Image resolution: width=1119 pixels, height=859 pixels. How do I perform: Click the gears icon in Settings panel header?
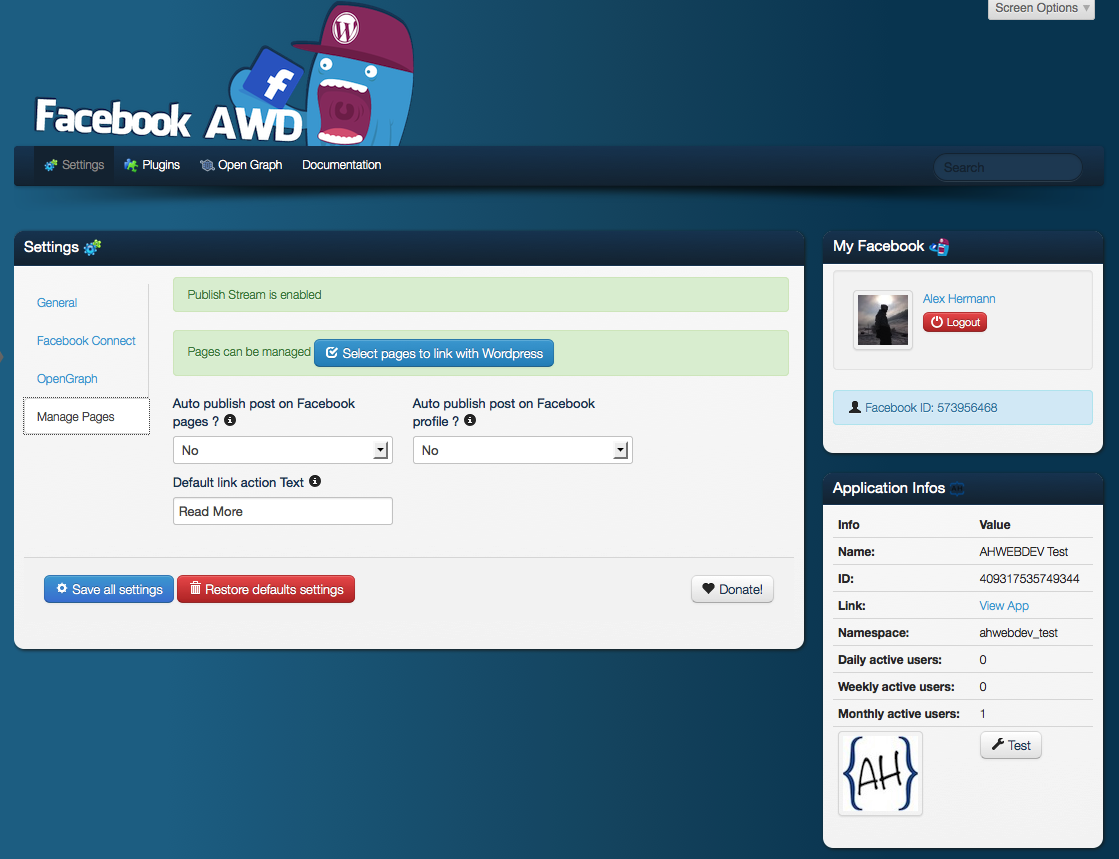92,247
